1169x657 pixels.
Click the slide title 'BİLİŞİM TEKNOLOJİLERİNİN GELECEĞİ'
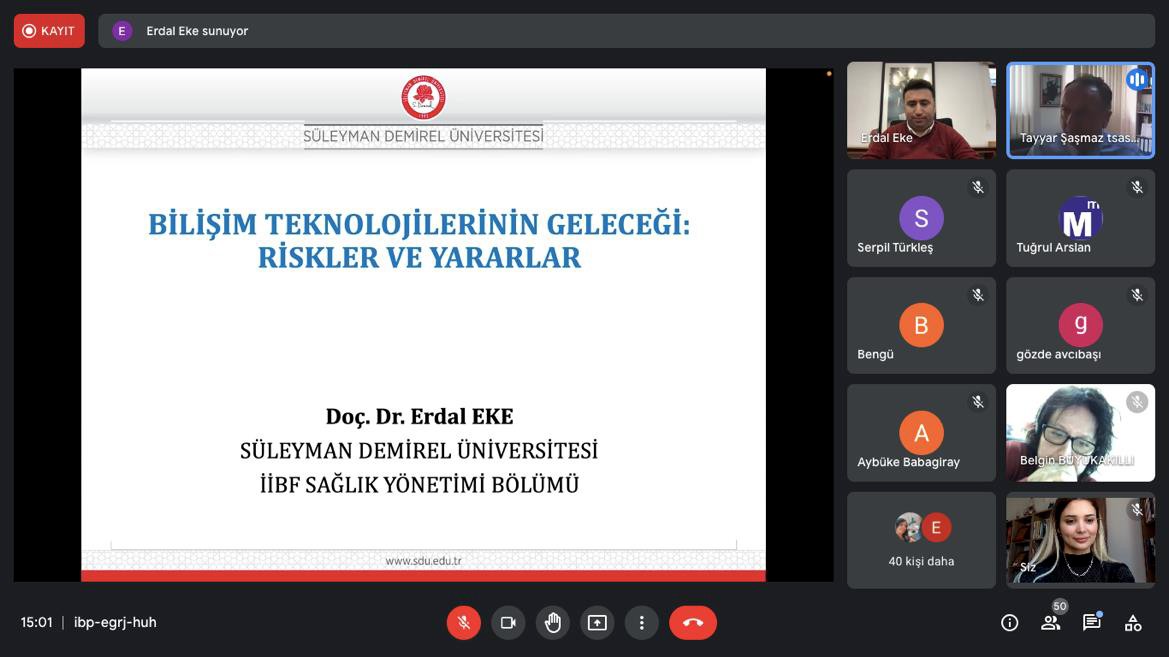click(x=419, y=224)
